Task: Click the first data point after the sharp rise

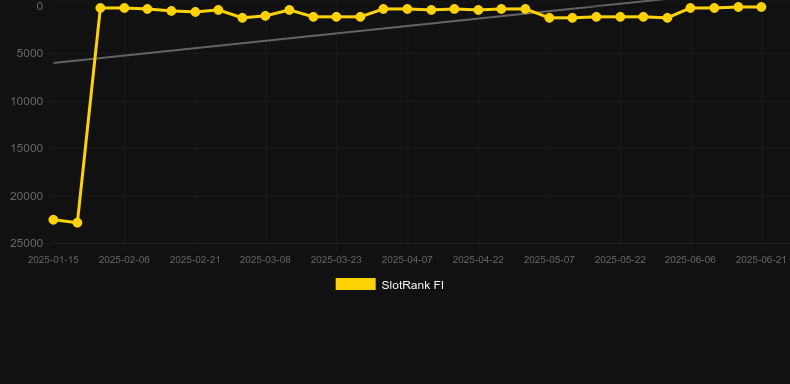Action: (100, 8)
